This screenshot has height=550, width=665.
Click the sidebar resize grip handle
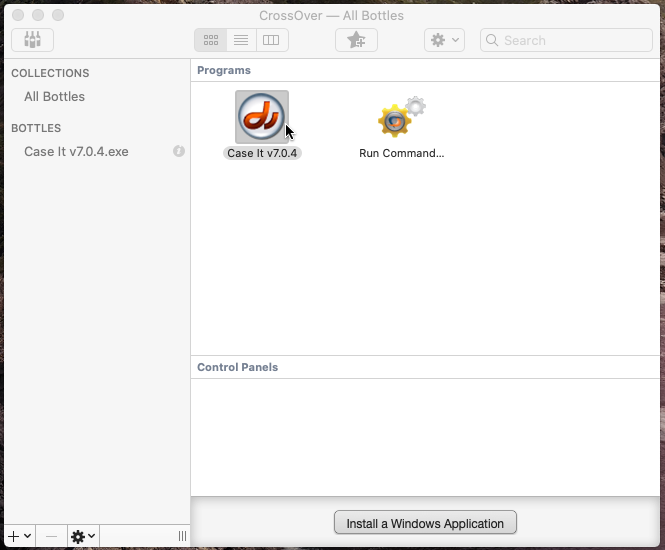pyautogui.click(x=182, y=536)
